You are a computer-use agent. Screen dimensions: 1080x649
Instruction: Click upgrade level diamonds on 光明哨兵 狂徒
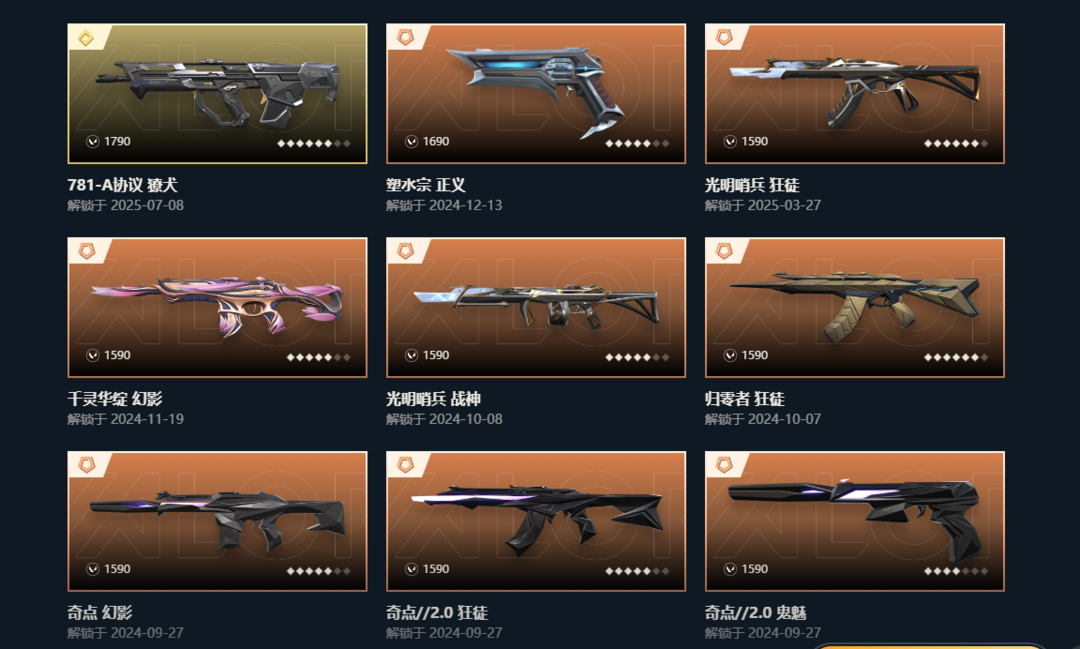pyautogui.click(x=956, y=143)
